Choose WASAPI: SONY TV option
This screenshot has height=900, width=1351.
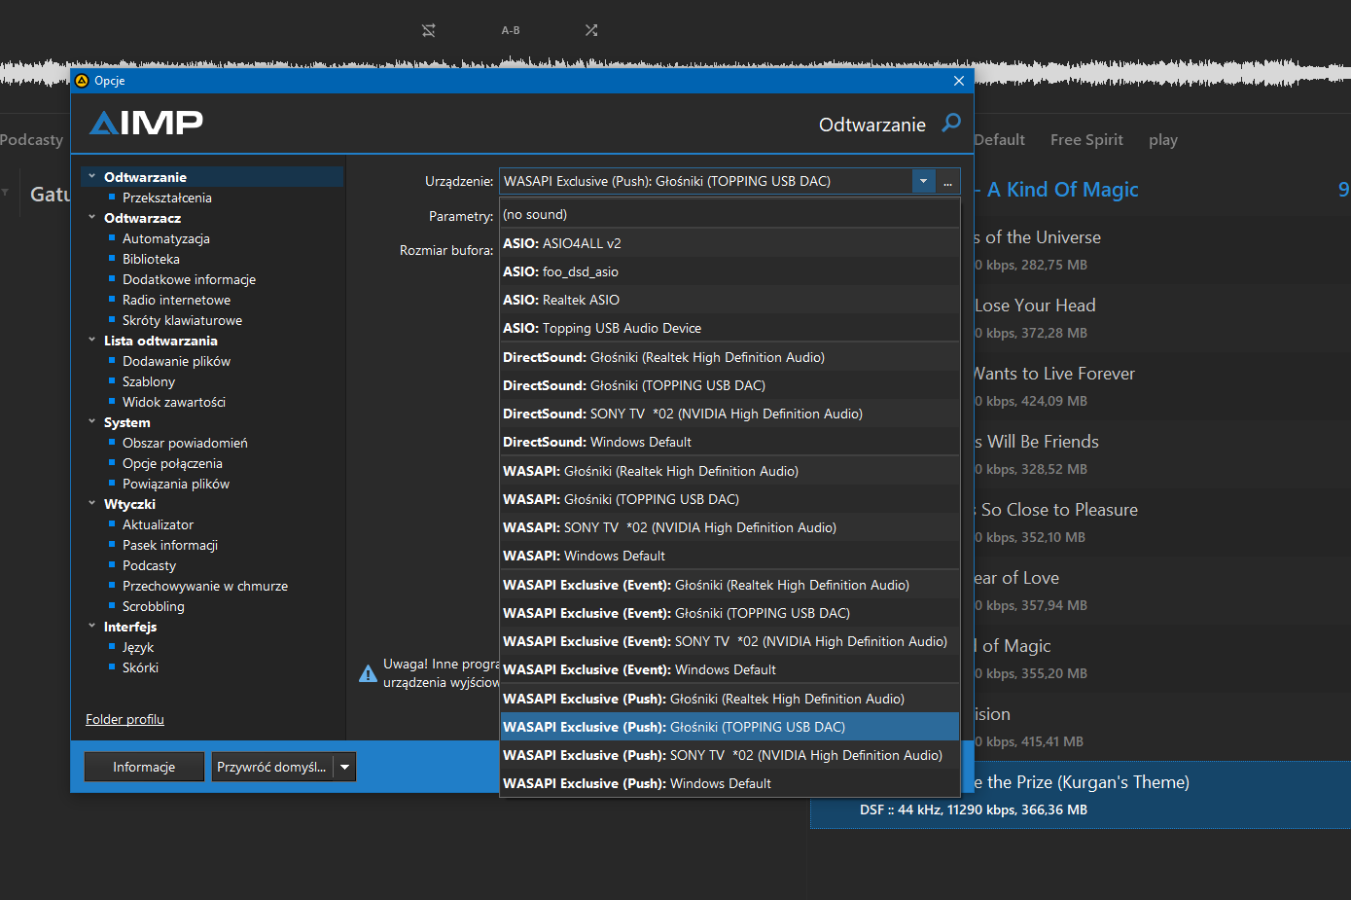[x=730, y=527]
